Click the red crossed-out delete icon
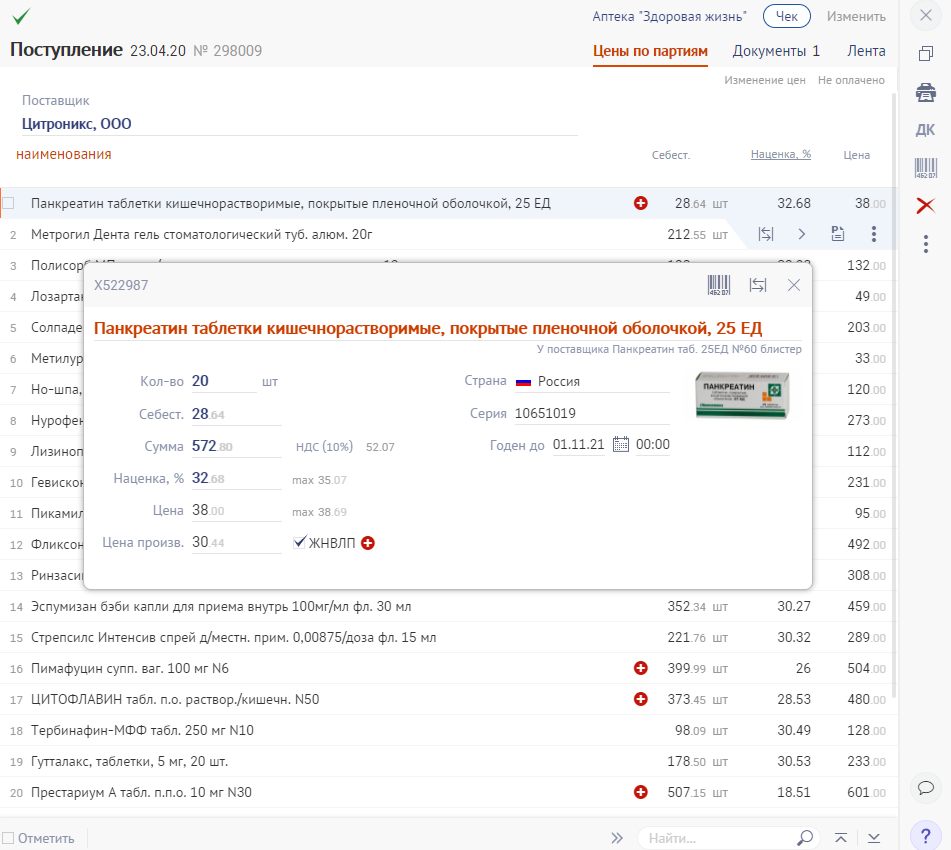 926,206
